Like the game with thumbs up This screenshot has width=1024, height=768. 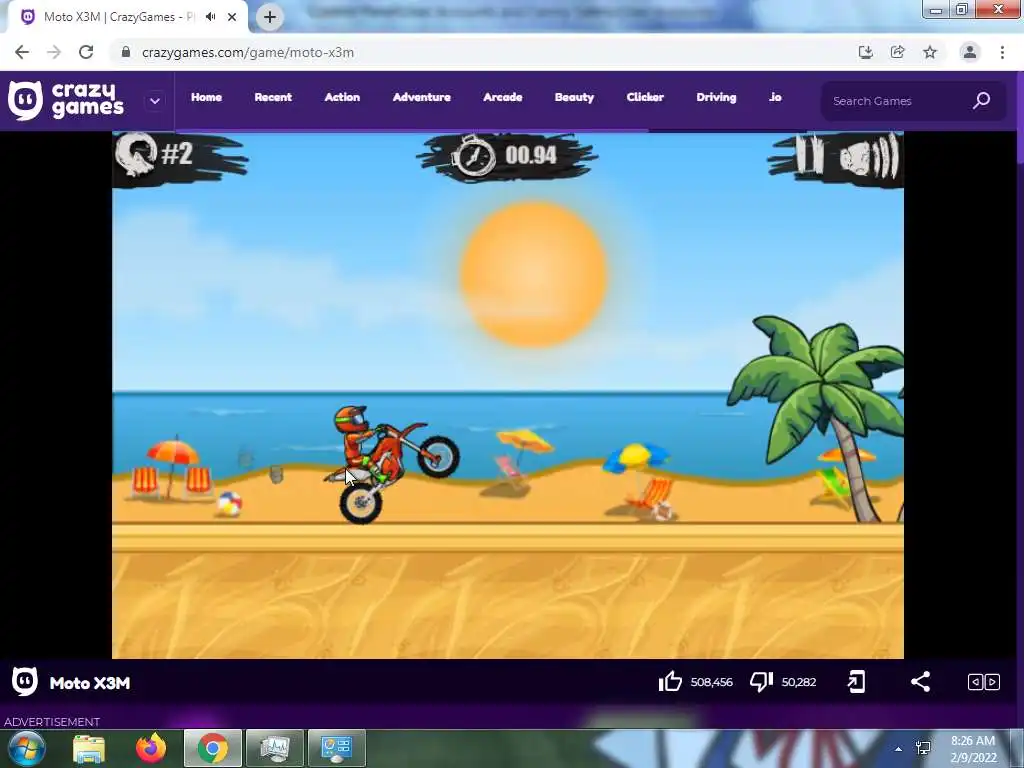(x=671, y=682)
